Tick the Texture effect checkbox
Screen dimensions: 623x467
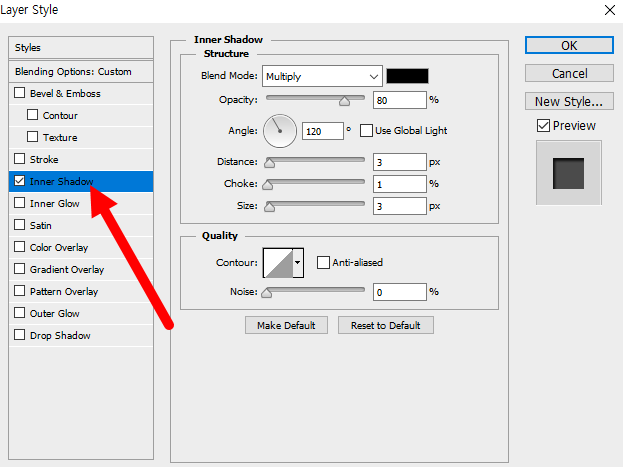click(x=33, y=137)
